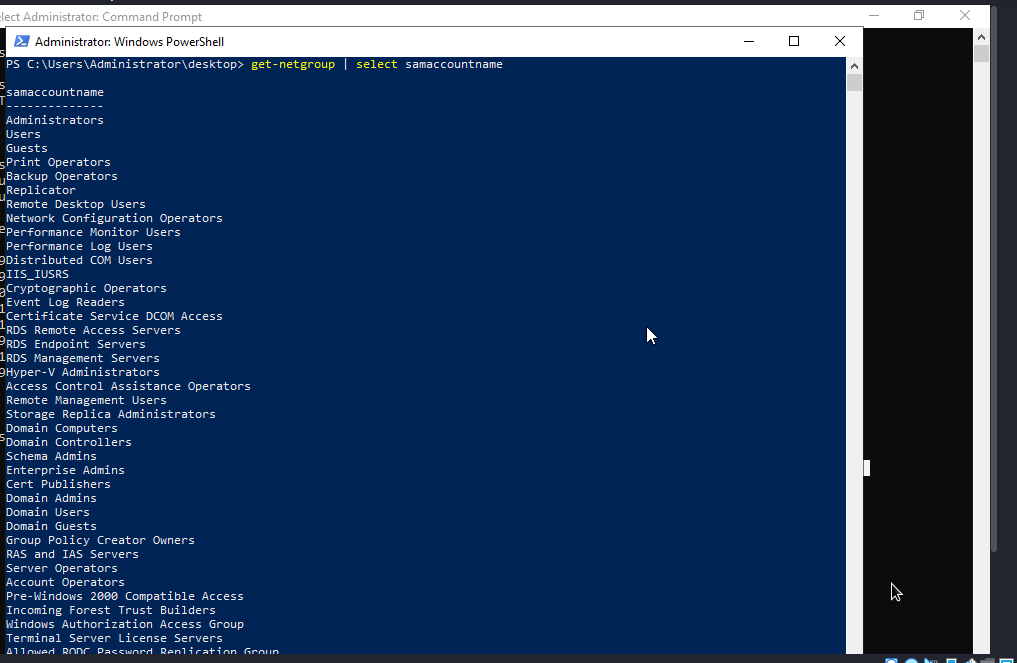Select the 'Distributed COM Users' line

tap(79, 260)
